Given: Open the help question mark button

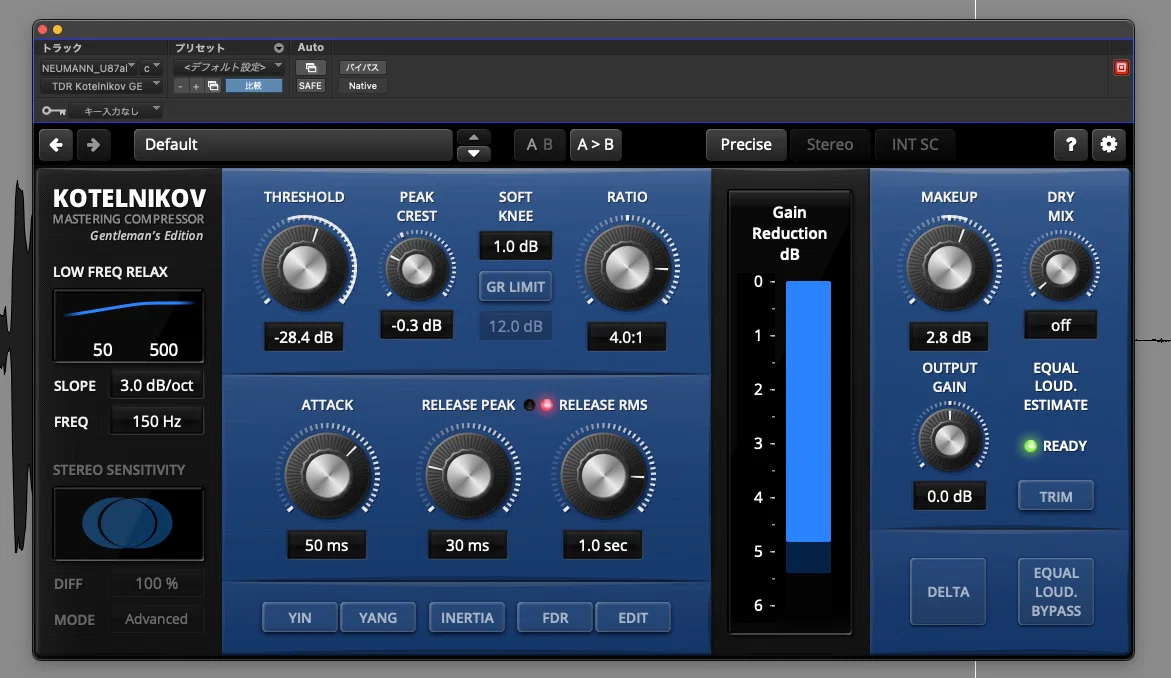Looking at the screenshot, I should [1070, 145].
